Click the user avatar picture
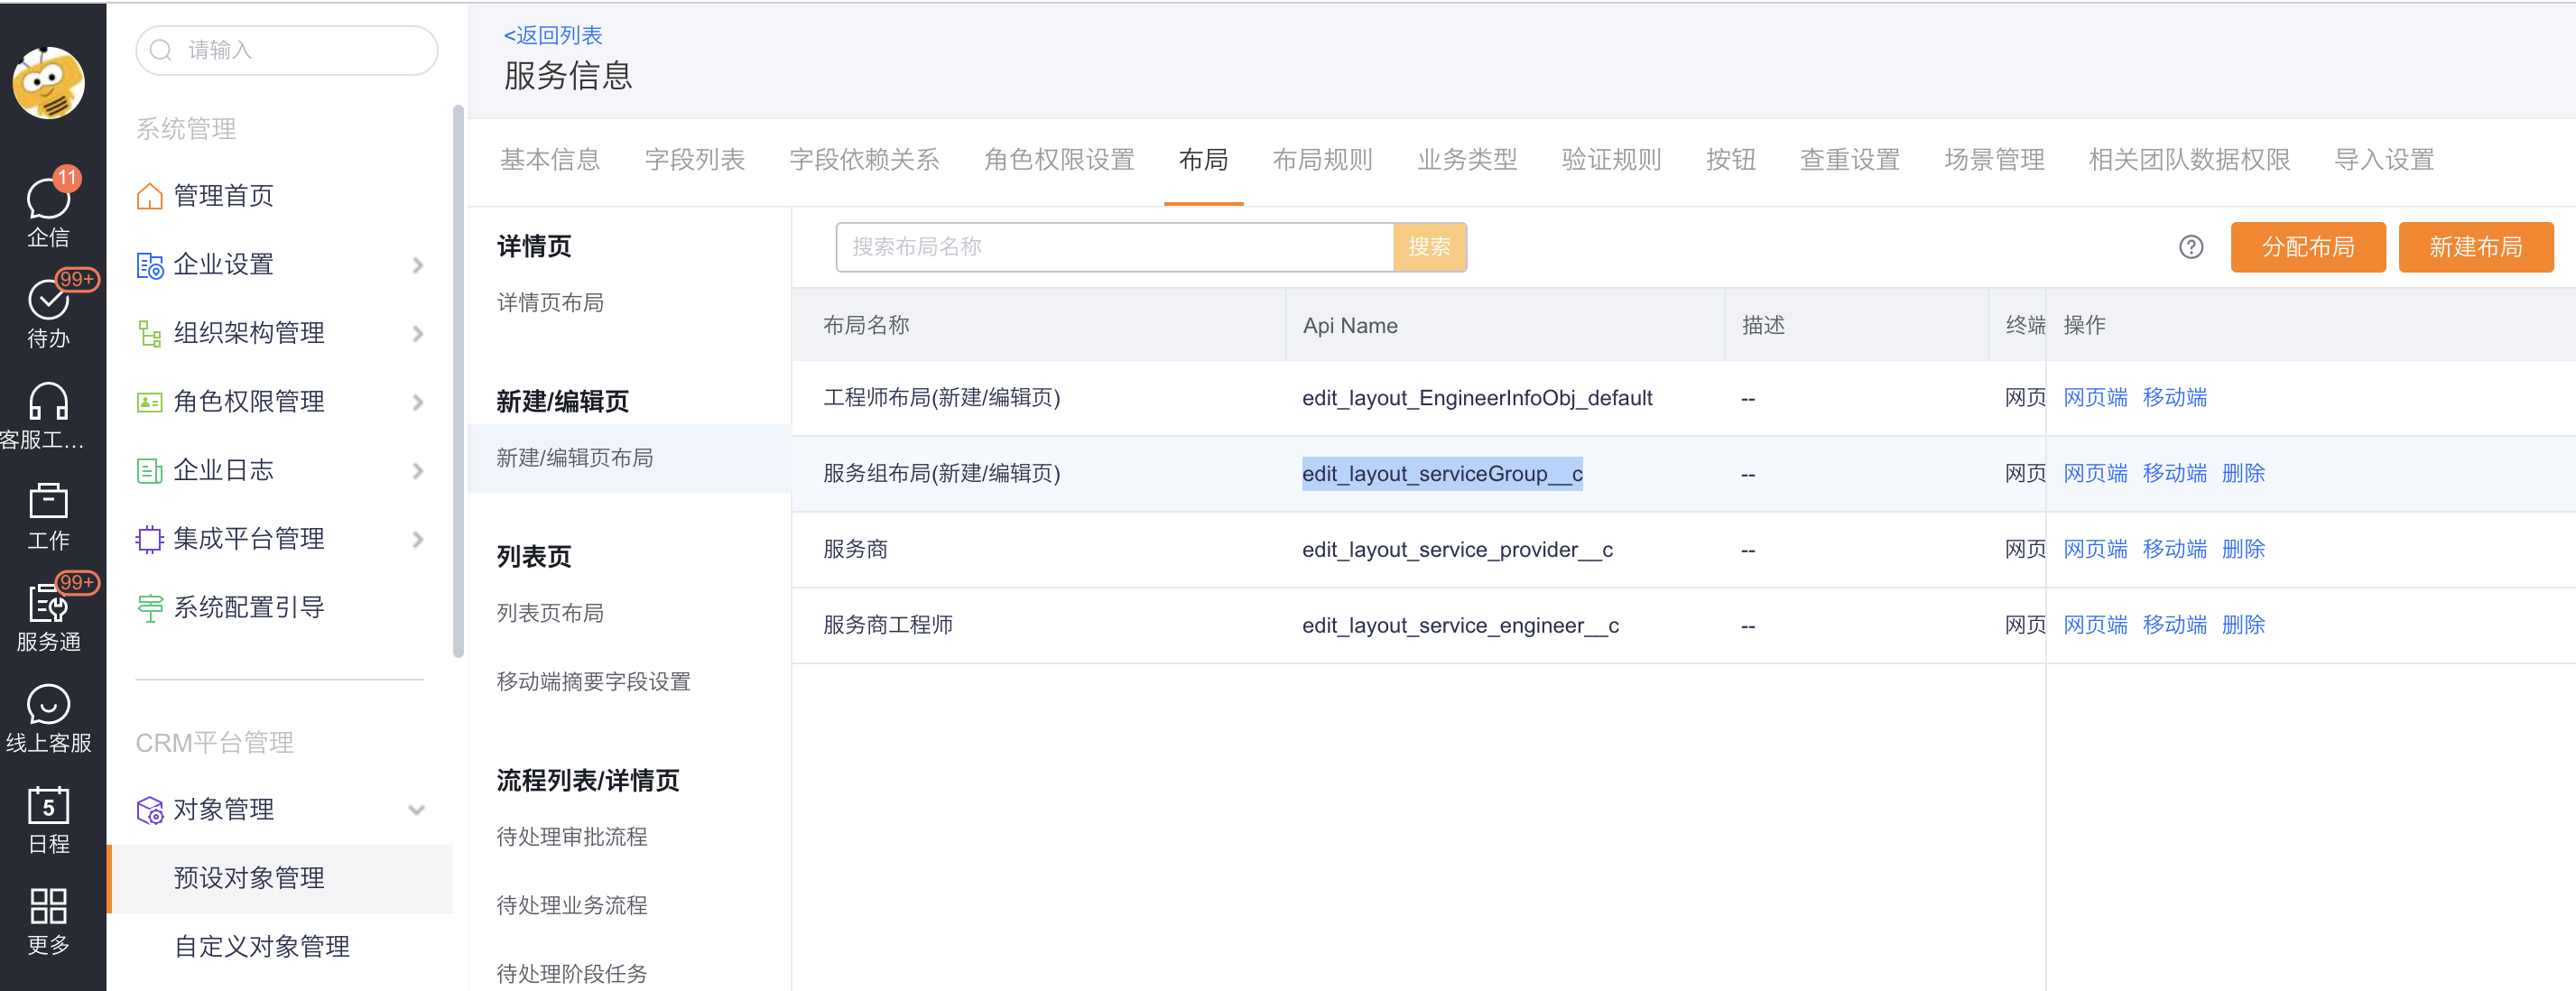The image size is (2576, 991). [49, 82]
